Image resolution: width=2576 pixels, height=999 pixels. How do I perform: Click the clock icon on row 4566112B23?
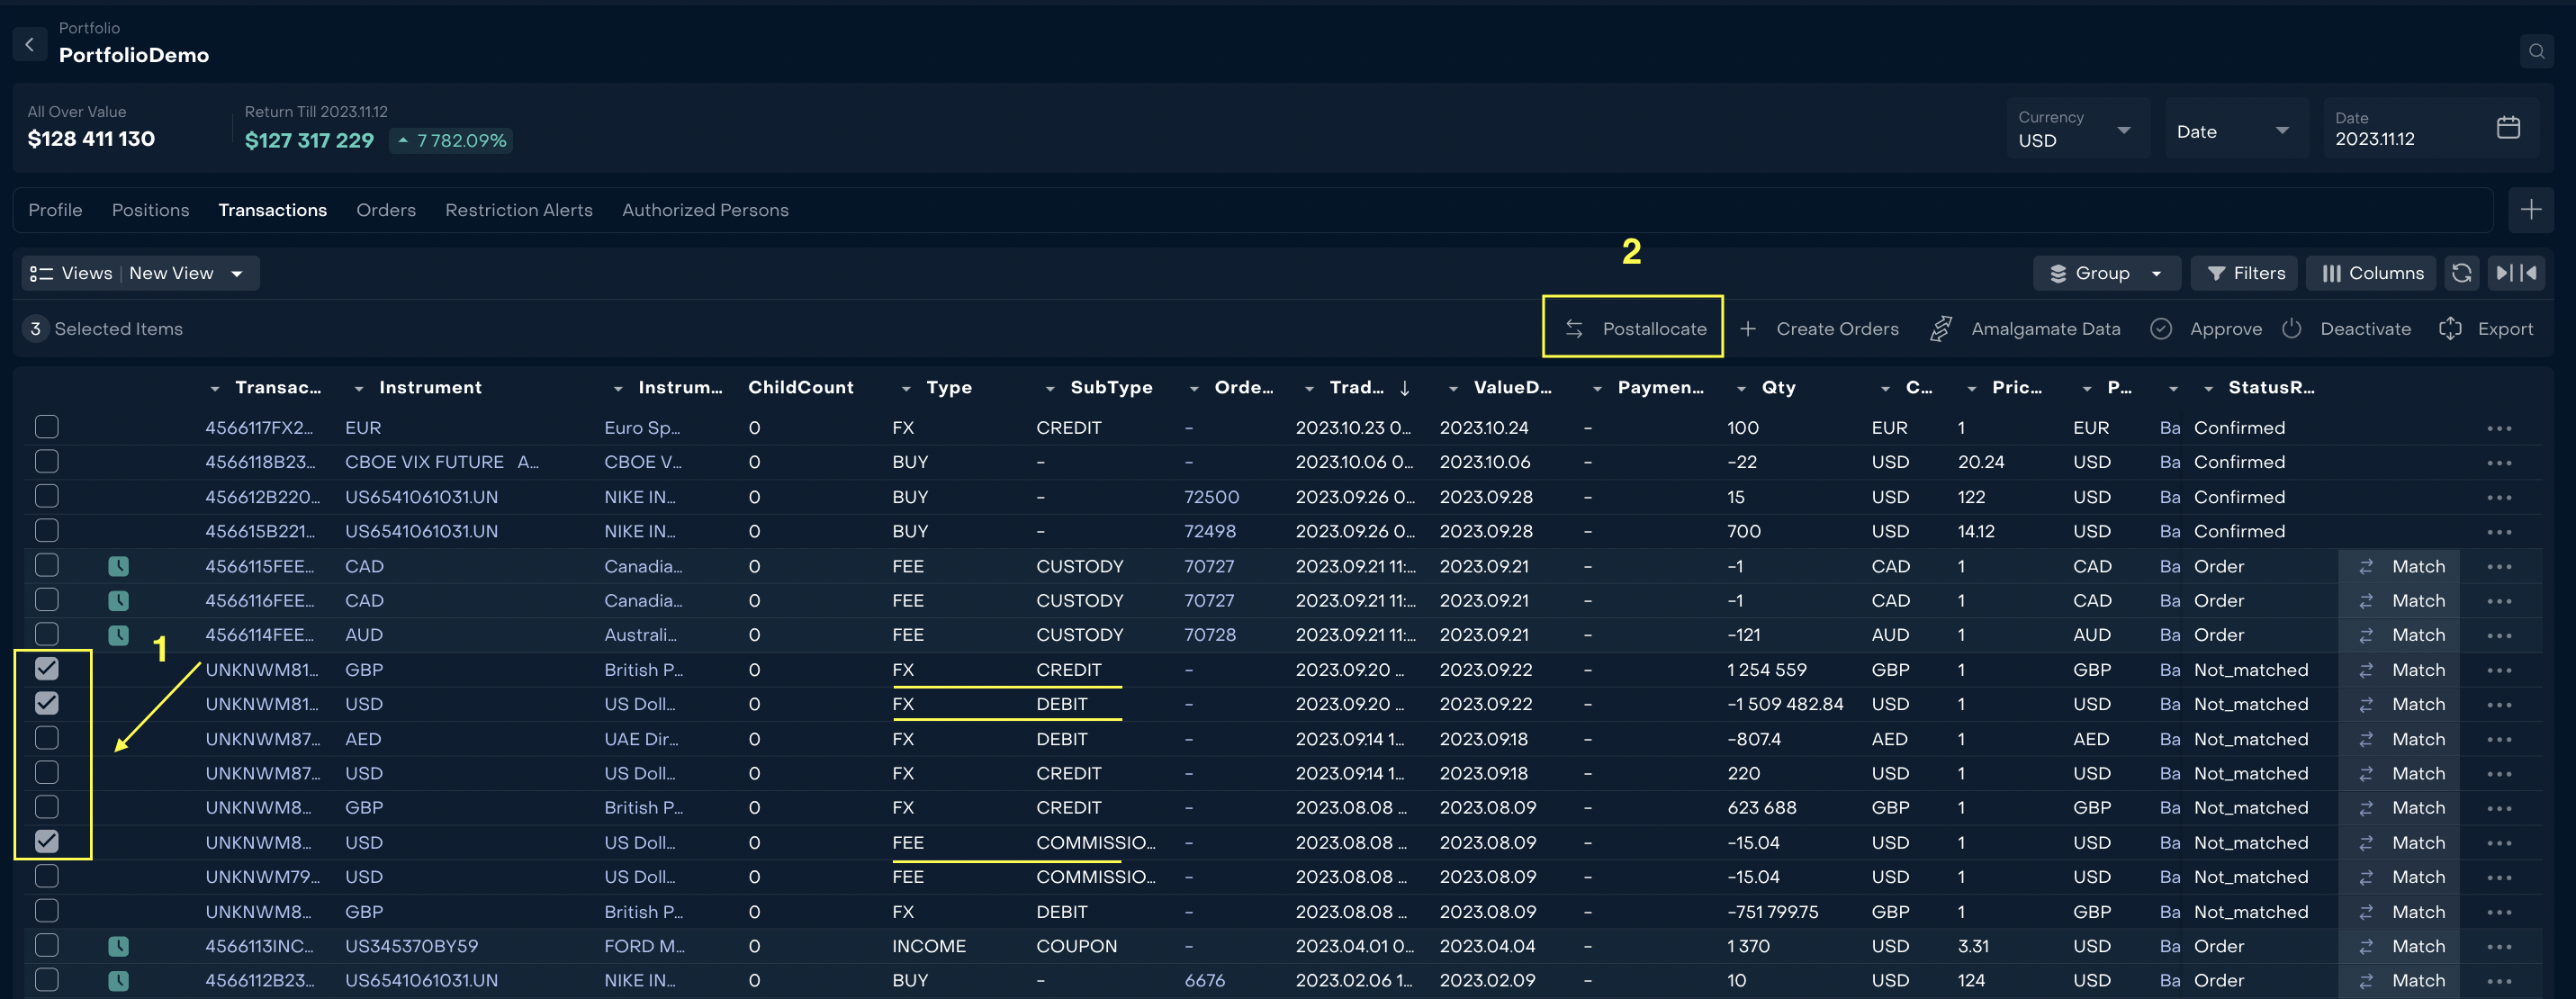118,981
